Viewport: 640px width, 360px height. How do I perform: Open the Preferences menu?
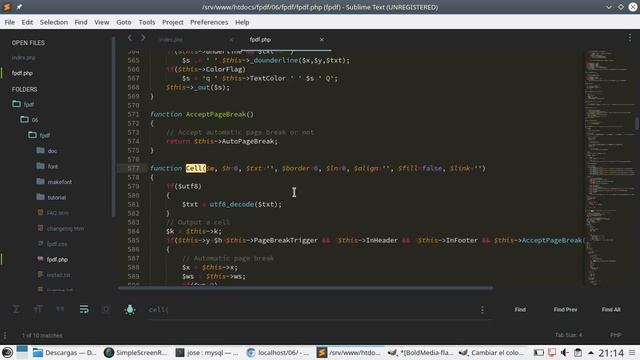point(209,22)
